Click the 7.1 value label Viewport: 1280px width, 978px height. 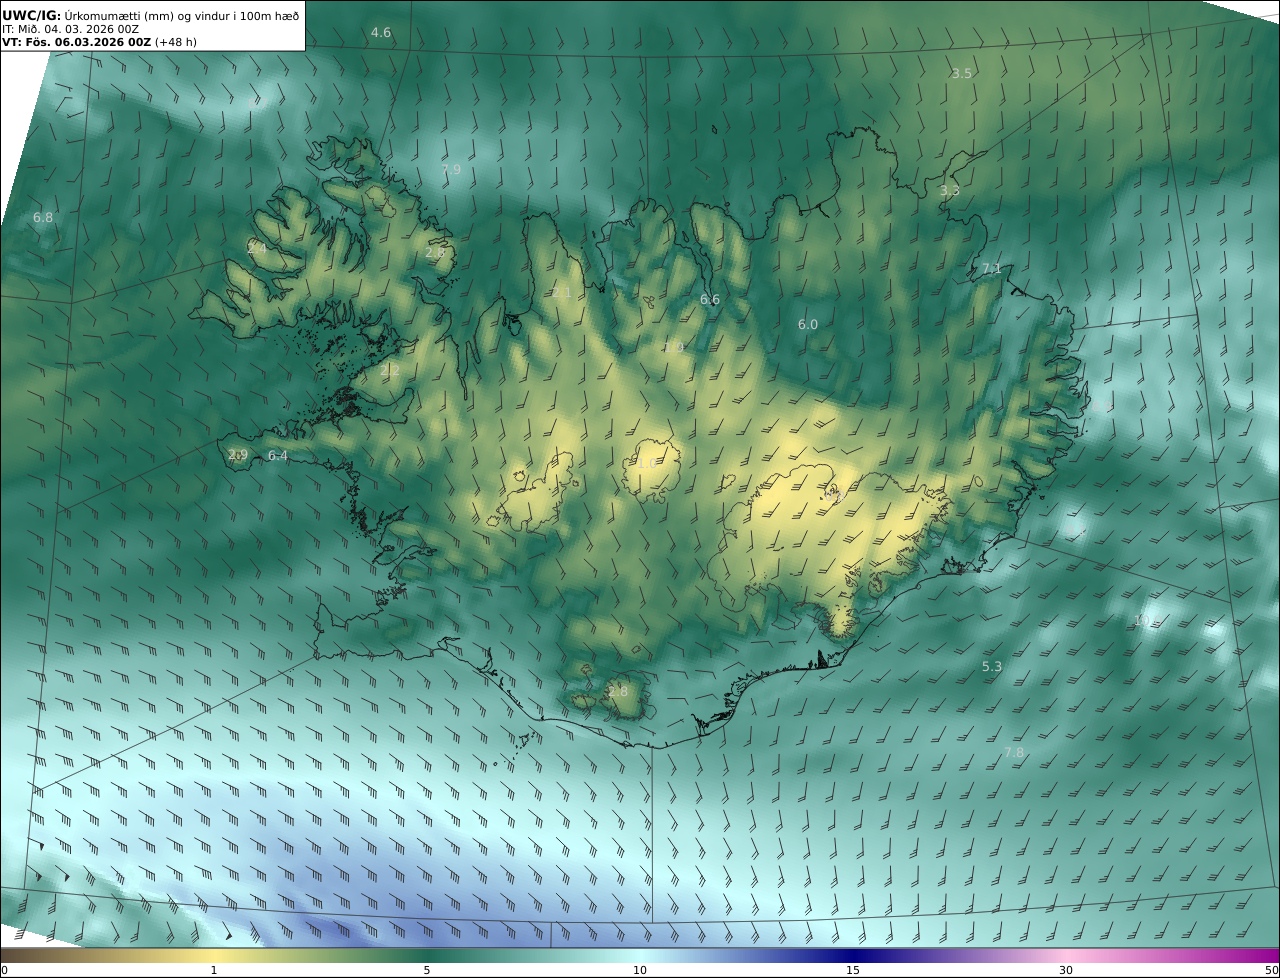(992, 268)
